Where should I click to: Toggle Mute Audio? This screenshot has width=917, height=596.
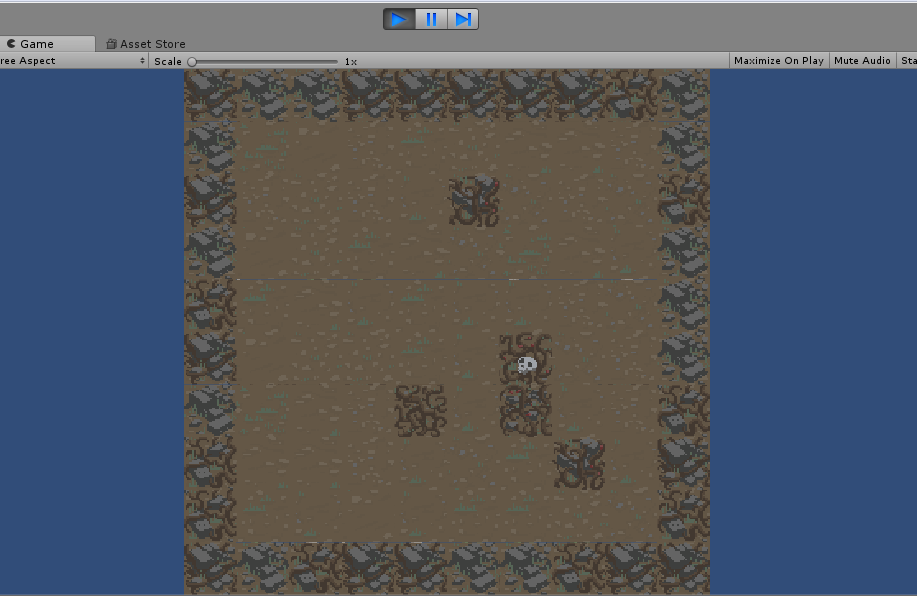[x=862, y=61]
